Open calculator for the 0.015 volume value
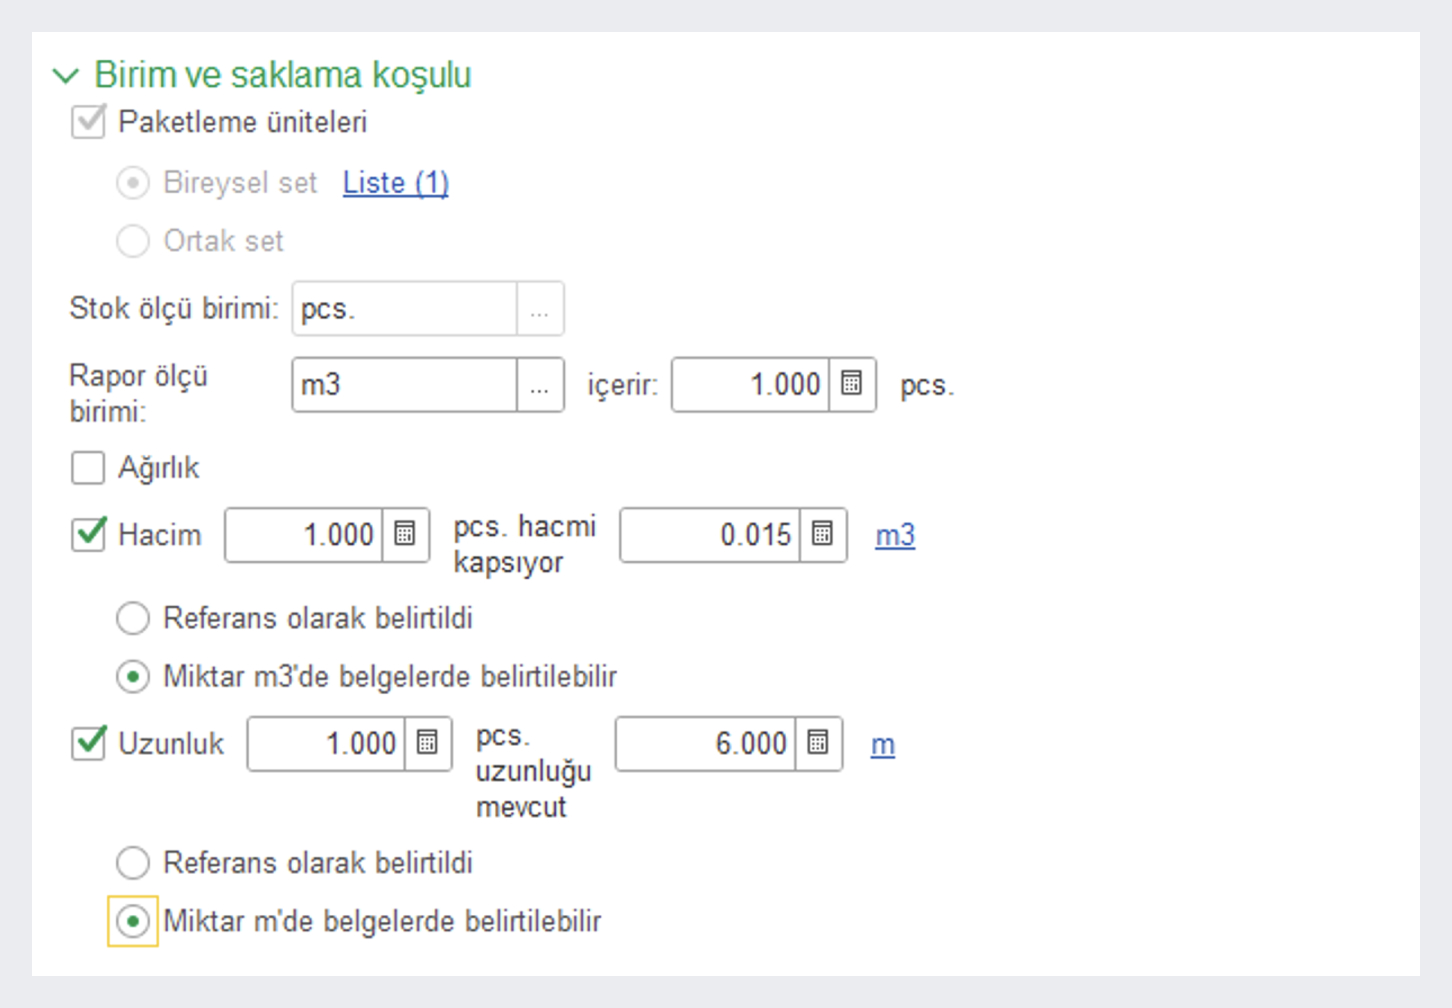Image resolution: width=1452 pixels, height=1008 pixels. tap(822, 534)
